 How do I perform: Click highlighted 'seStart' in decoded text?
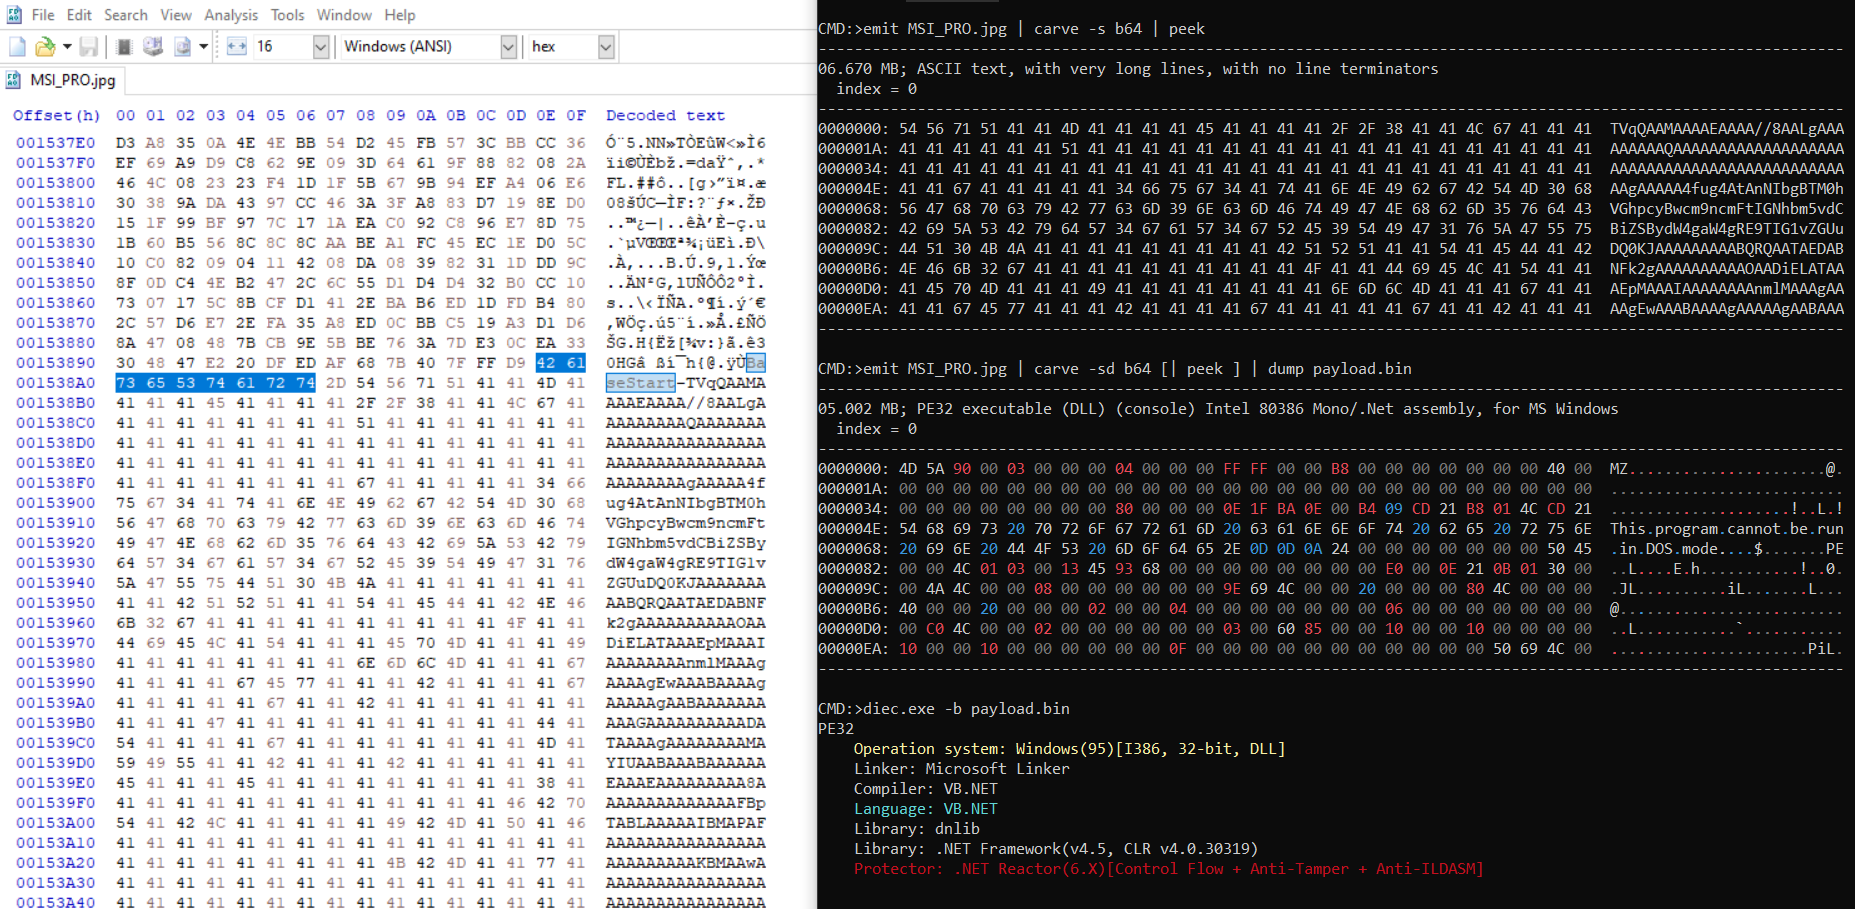(640, 383)
